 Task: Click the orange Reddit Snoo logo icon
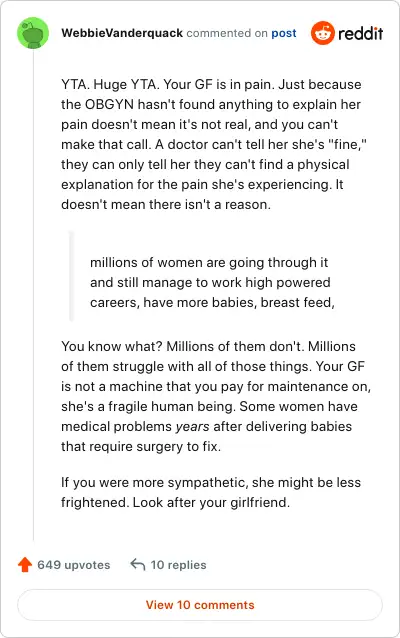click(322, 33)
